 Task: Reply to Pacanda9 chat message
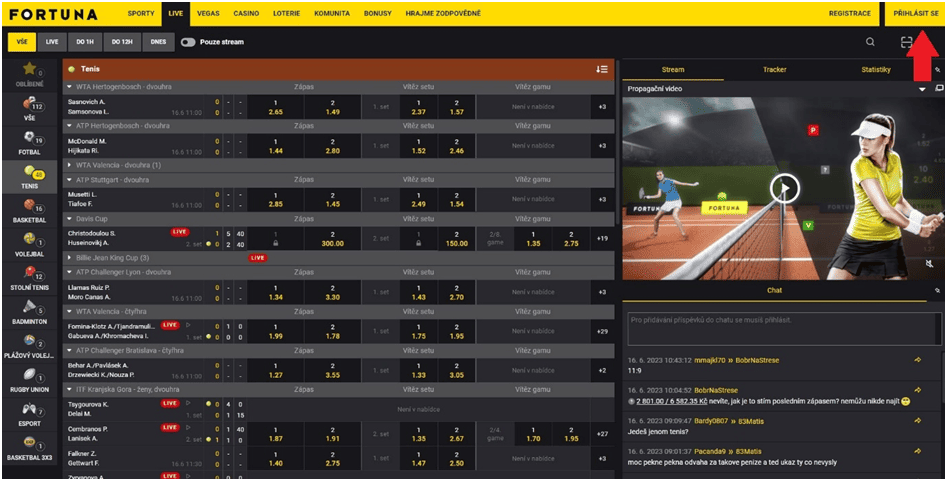(917, 451)
